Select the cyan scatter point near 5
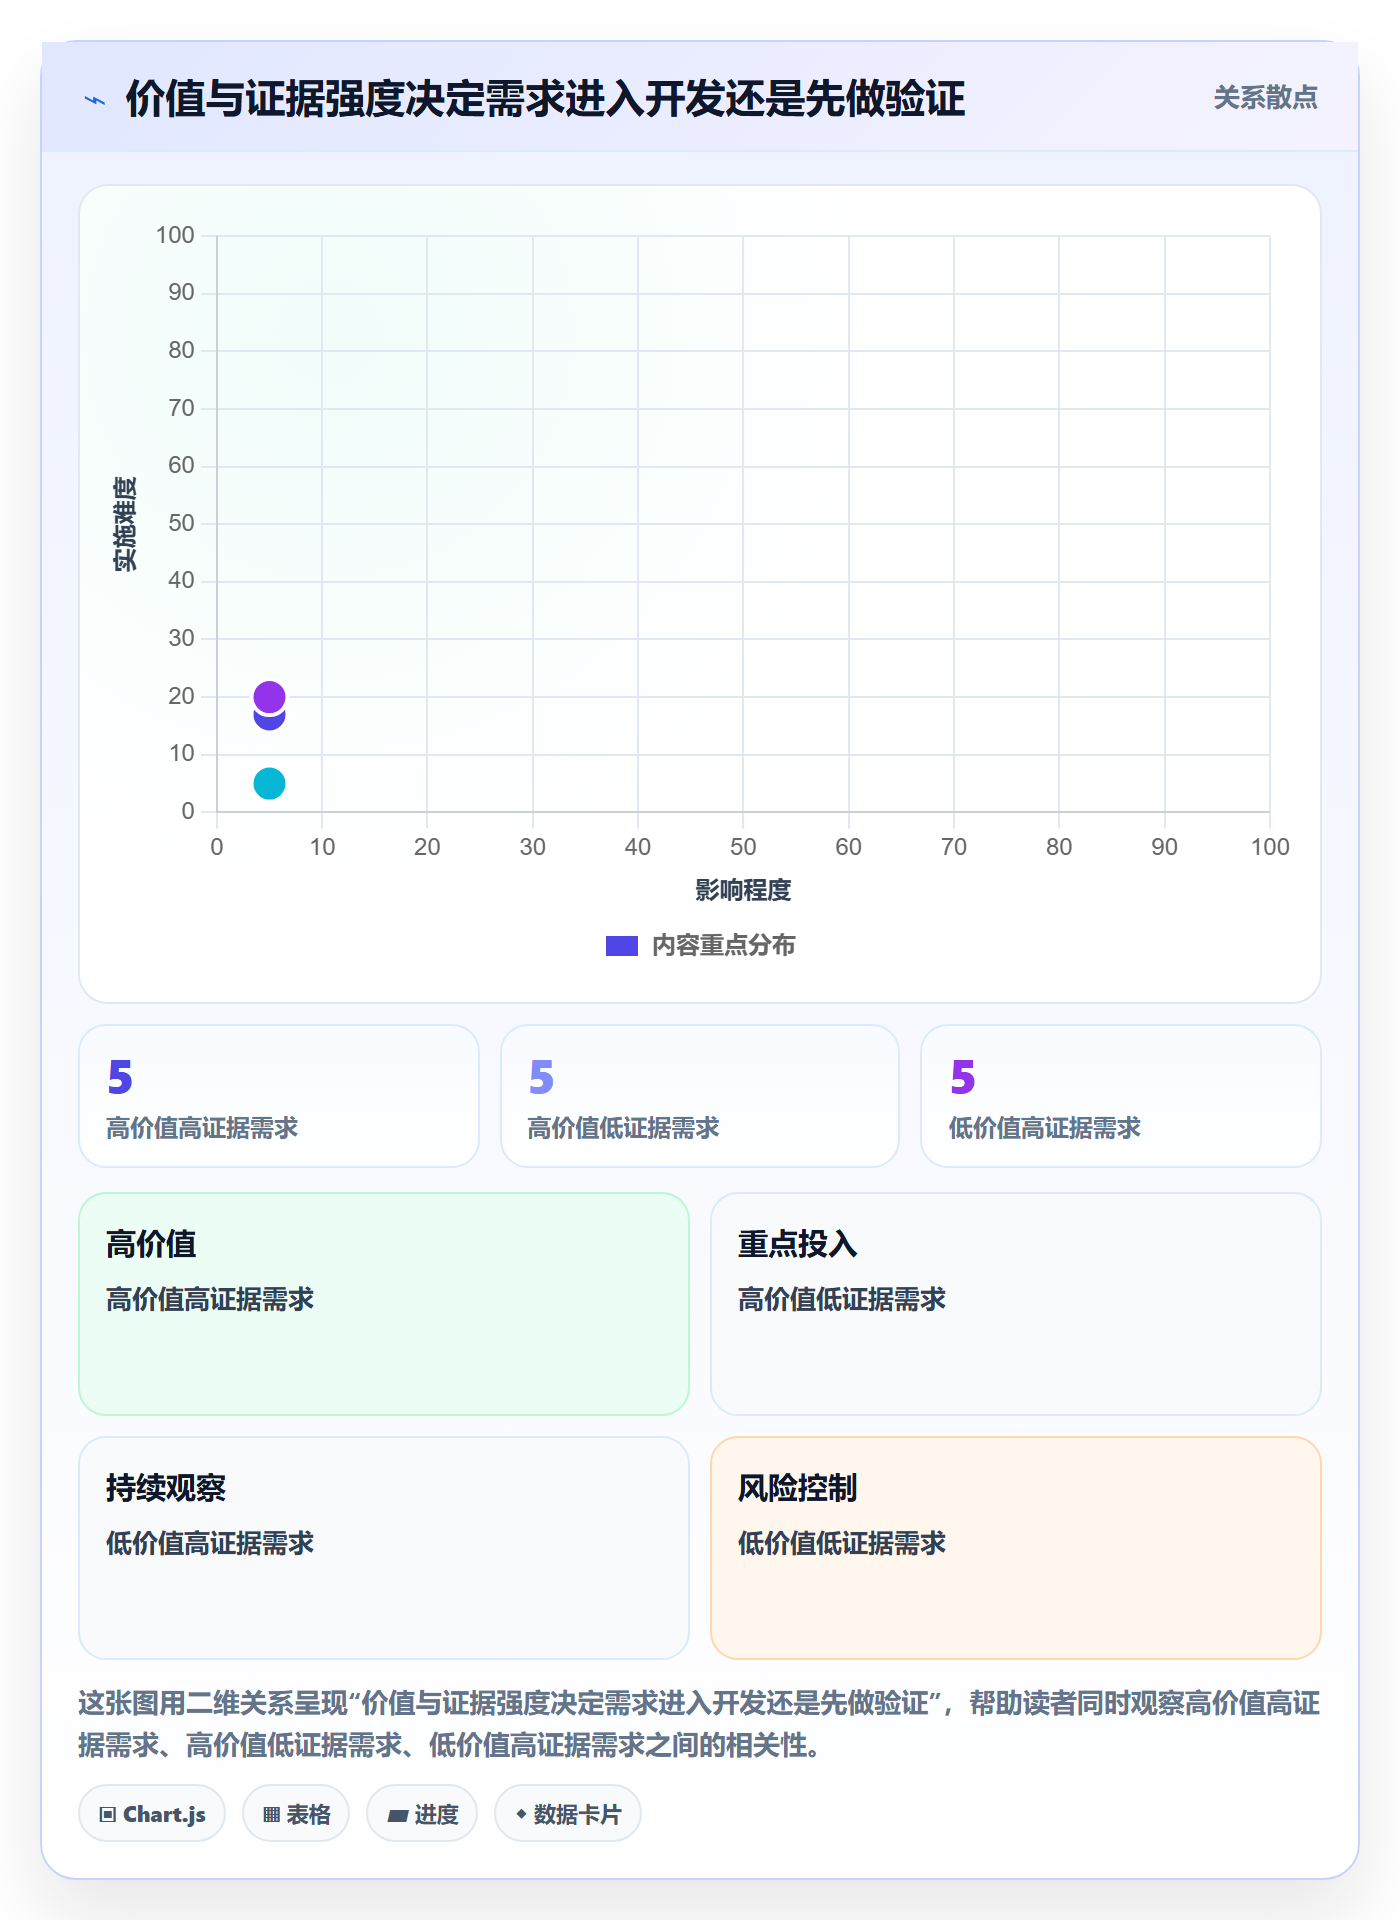Viewport: 1400px width, 1920px height. click(x=269, y=783)
